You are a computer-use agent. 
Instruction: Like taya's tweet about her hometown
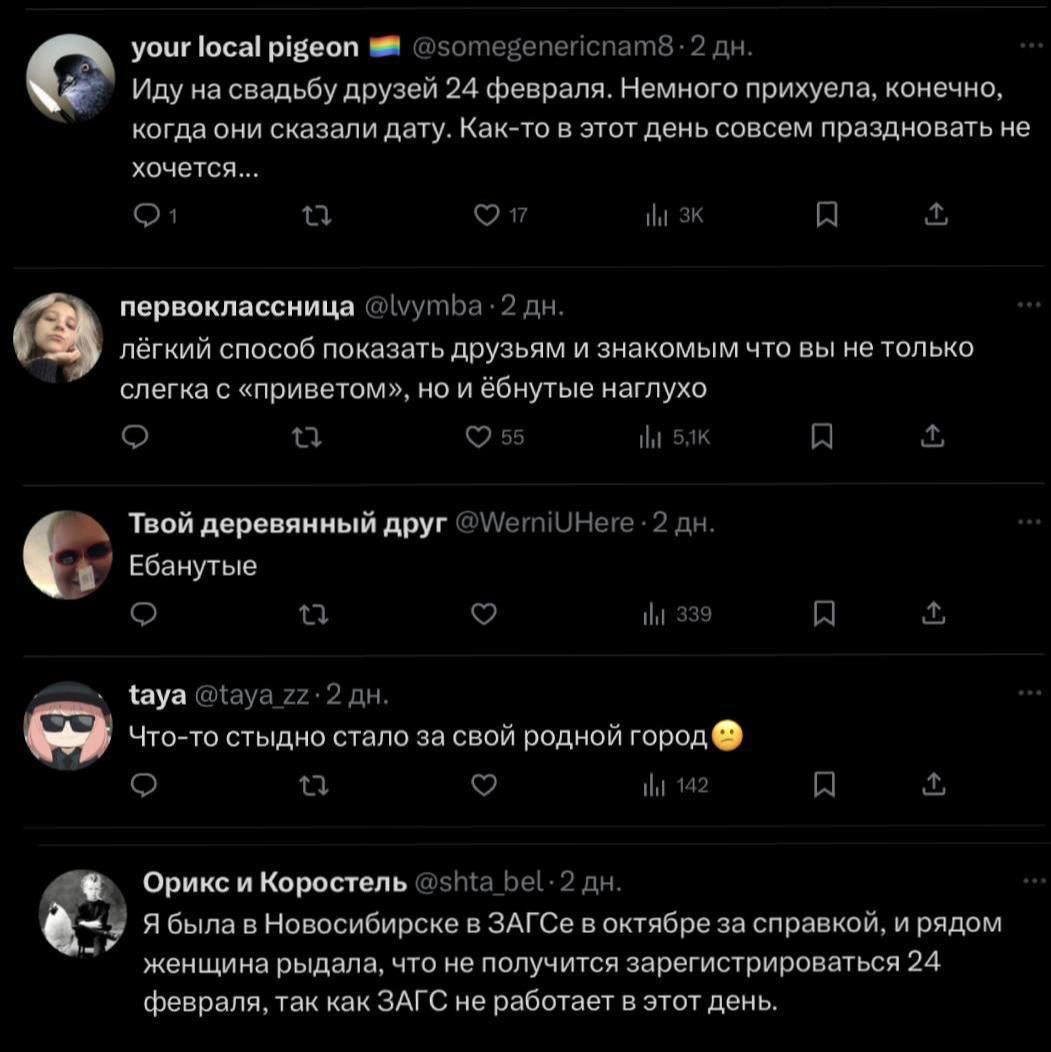click(x=483, y=785)
